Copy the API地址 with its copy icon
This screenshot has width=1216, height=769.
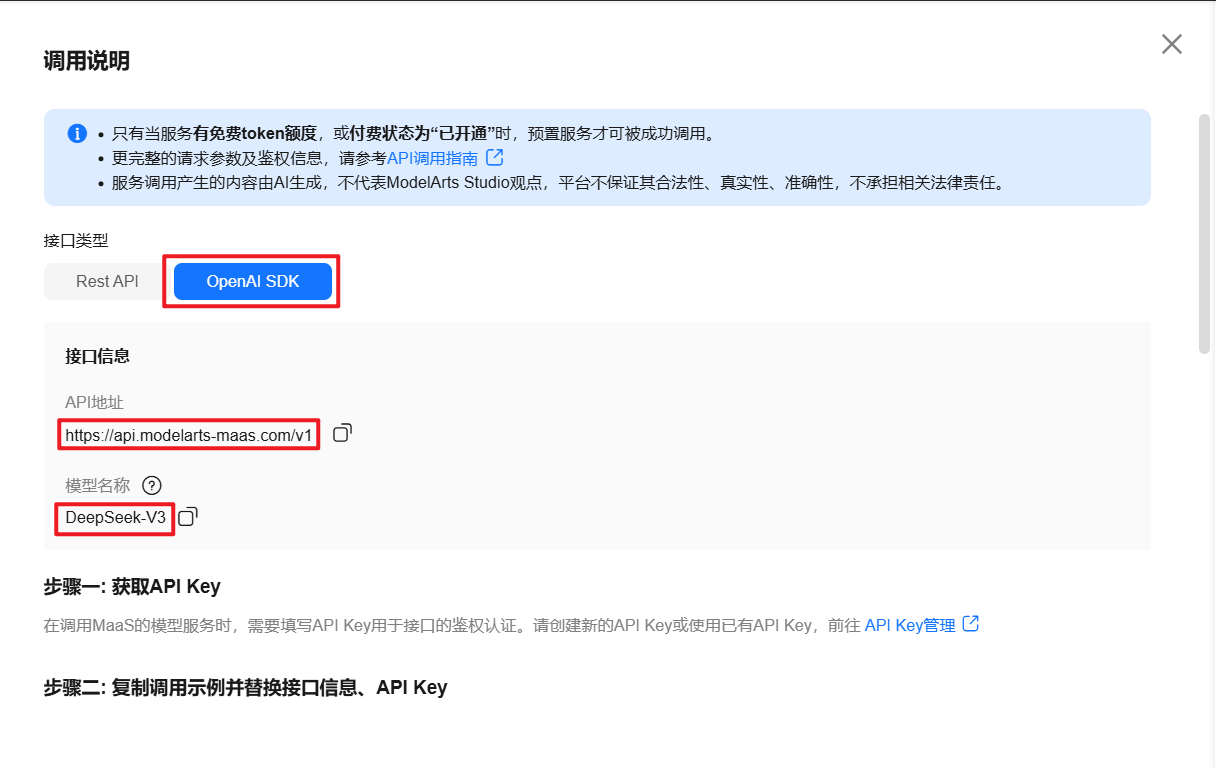coord(342,434)
